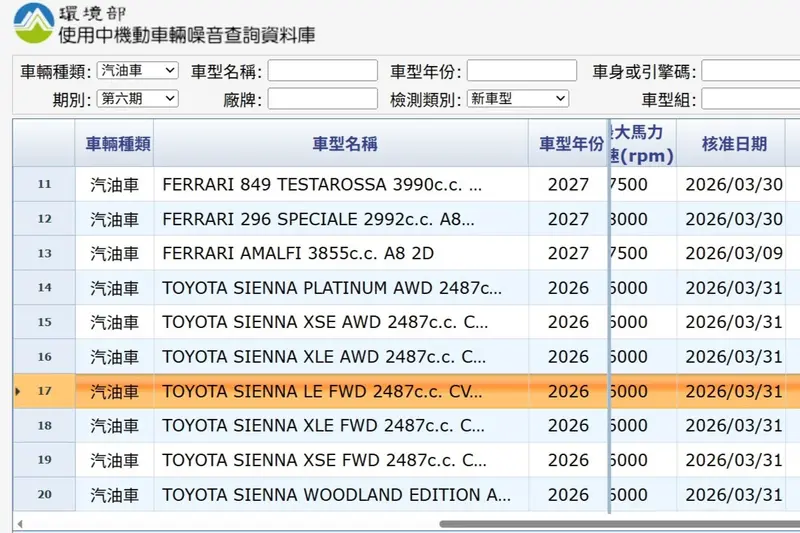
Task: Expand the 檢測類別 dropdown
Action: pyautogui.click(x=517, y=99)
